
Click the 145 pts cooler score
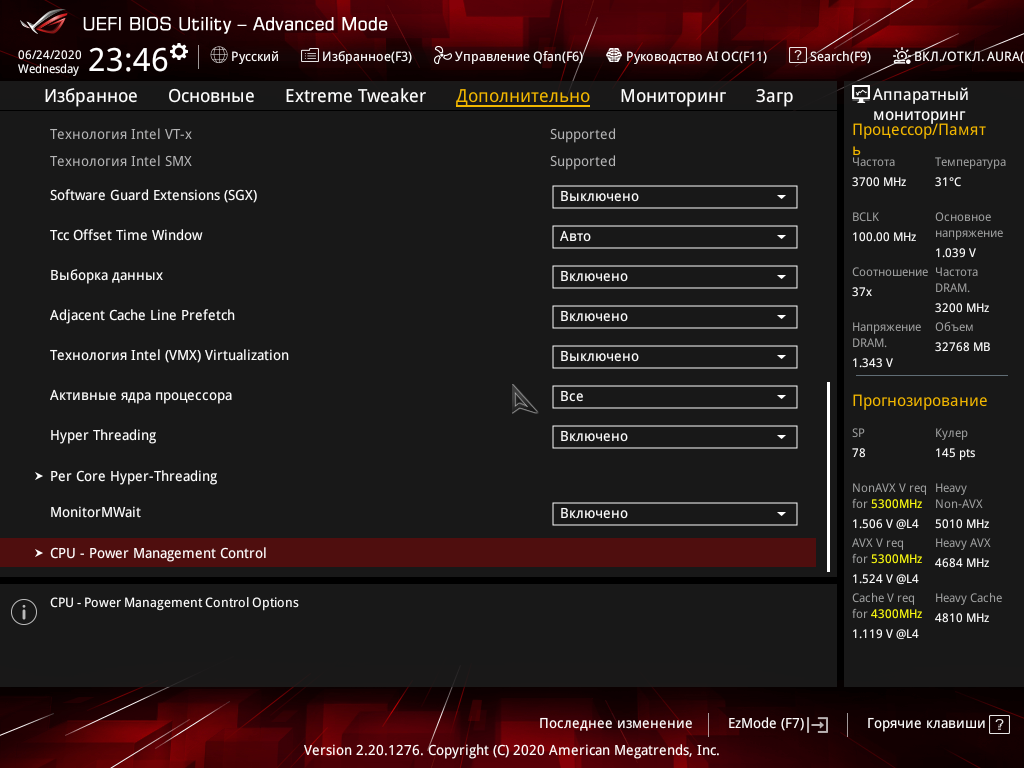coord(955,453)
